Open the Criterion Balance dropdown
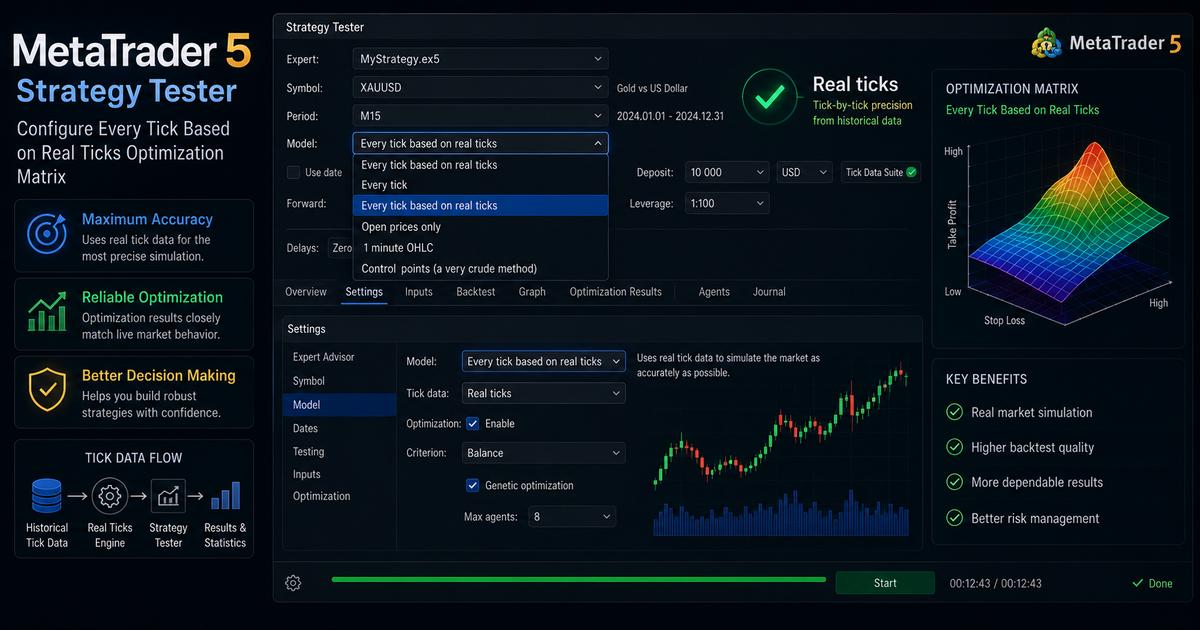 pyautogui.click(x=544, y=453)
